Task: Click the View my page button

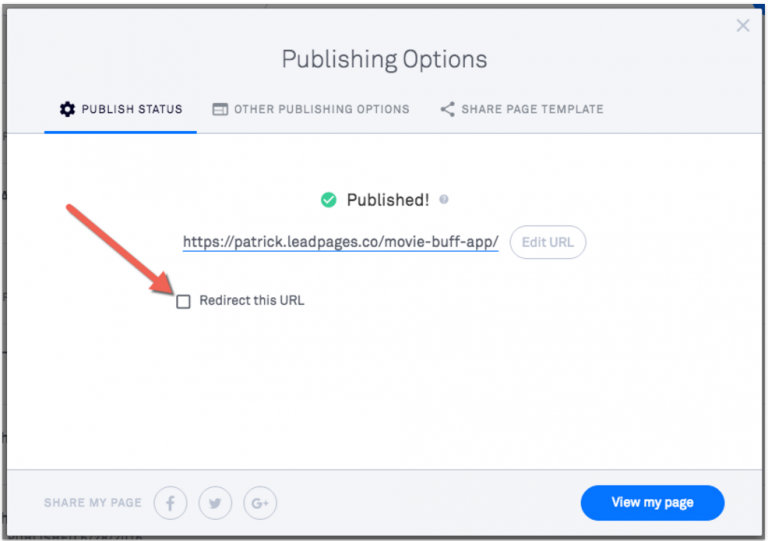Action: (652, 503)
